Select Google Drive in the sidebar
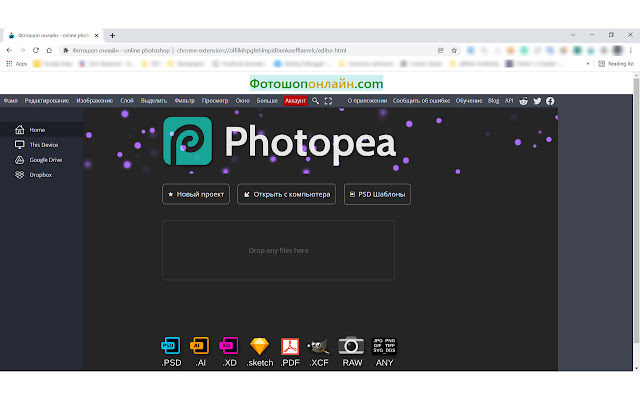This screenshot has width=640, height=400. click(42, 160)
